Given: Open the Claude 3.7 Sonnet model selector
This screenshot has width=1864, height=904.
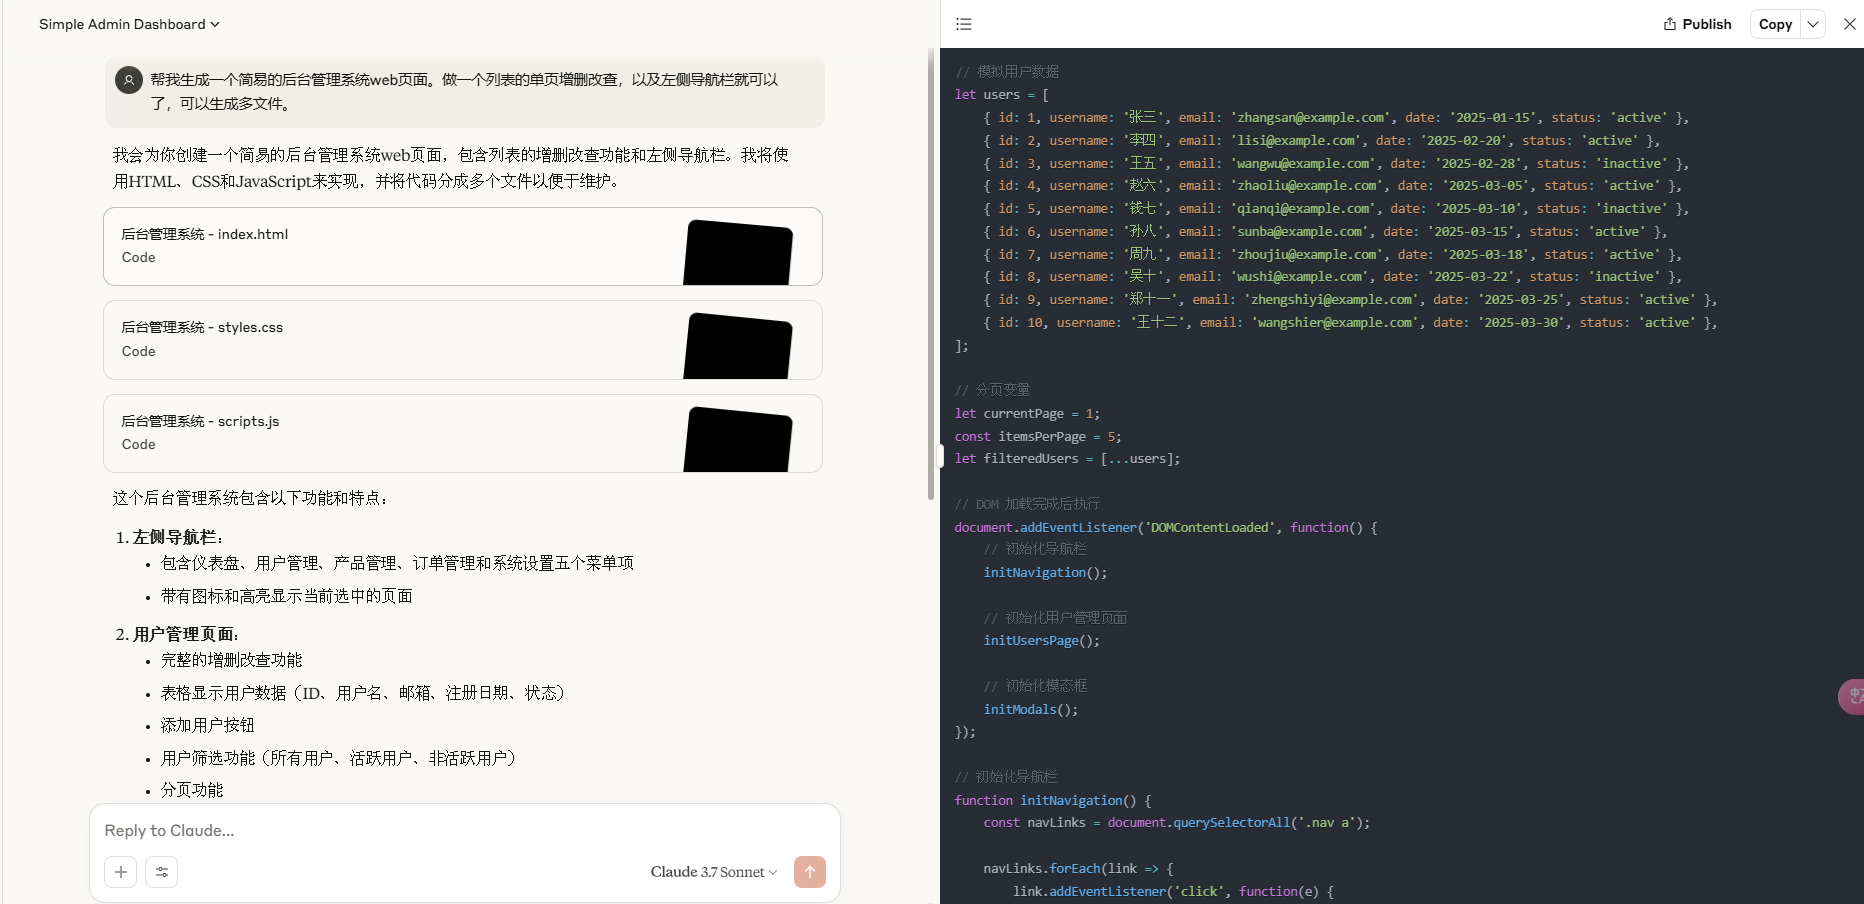Looking at the screenshot, I should point(713,872).
